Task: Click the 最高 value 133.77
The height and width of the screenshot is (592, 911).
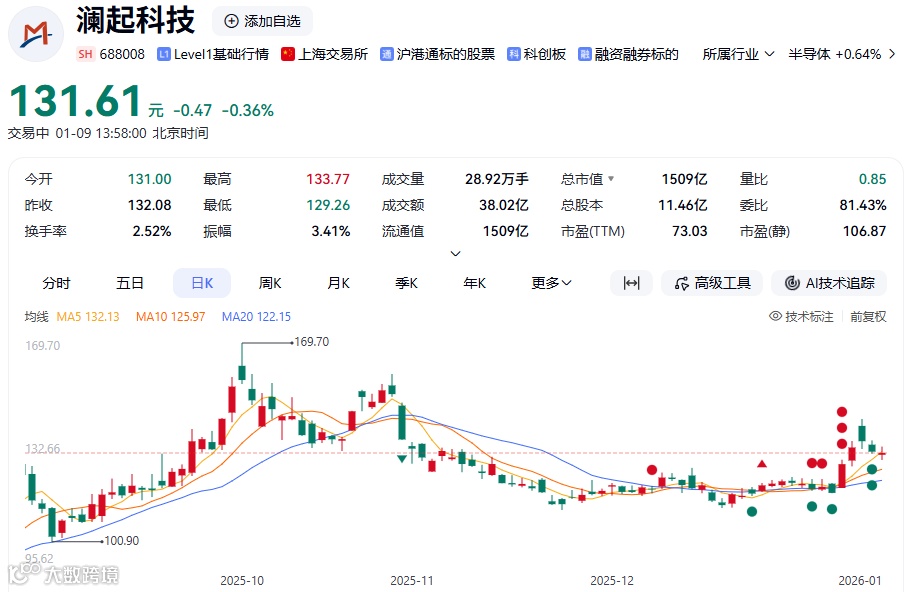Action: [x=328, y=179]
